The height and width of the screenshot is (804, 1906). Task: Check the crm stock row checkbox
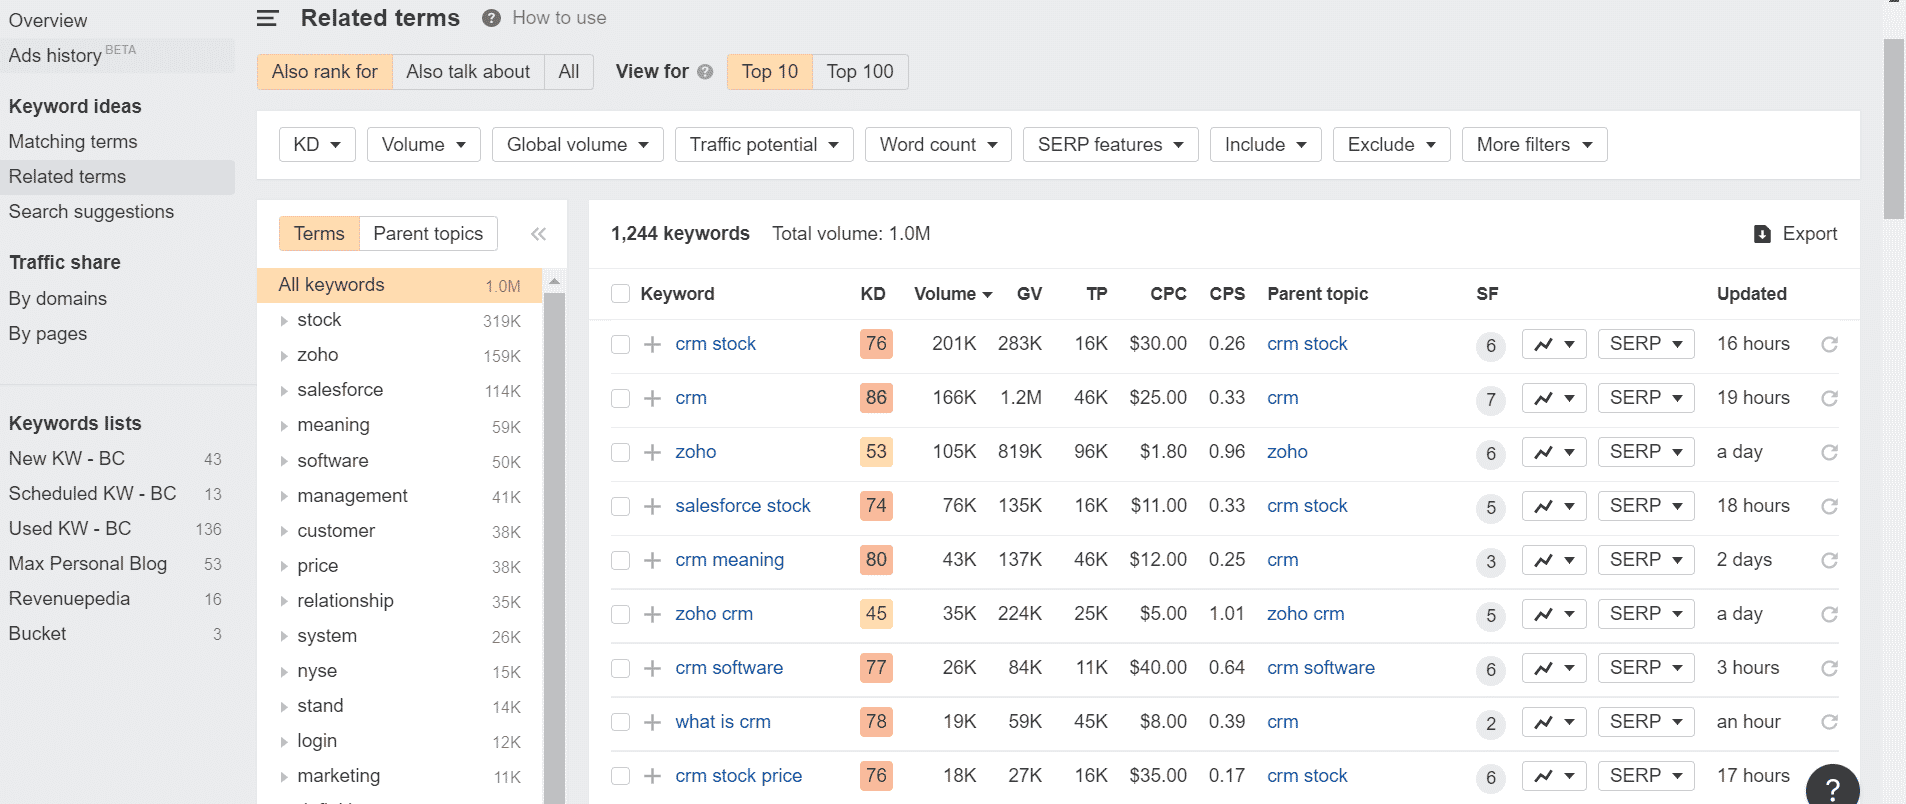point(620,344)
